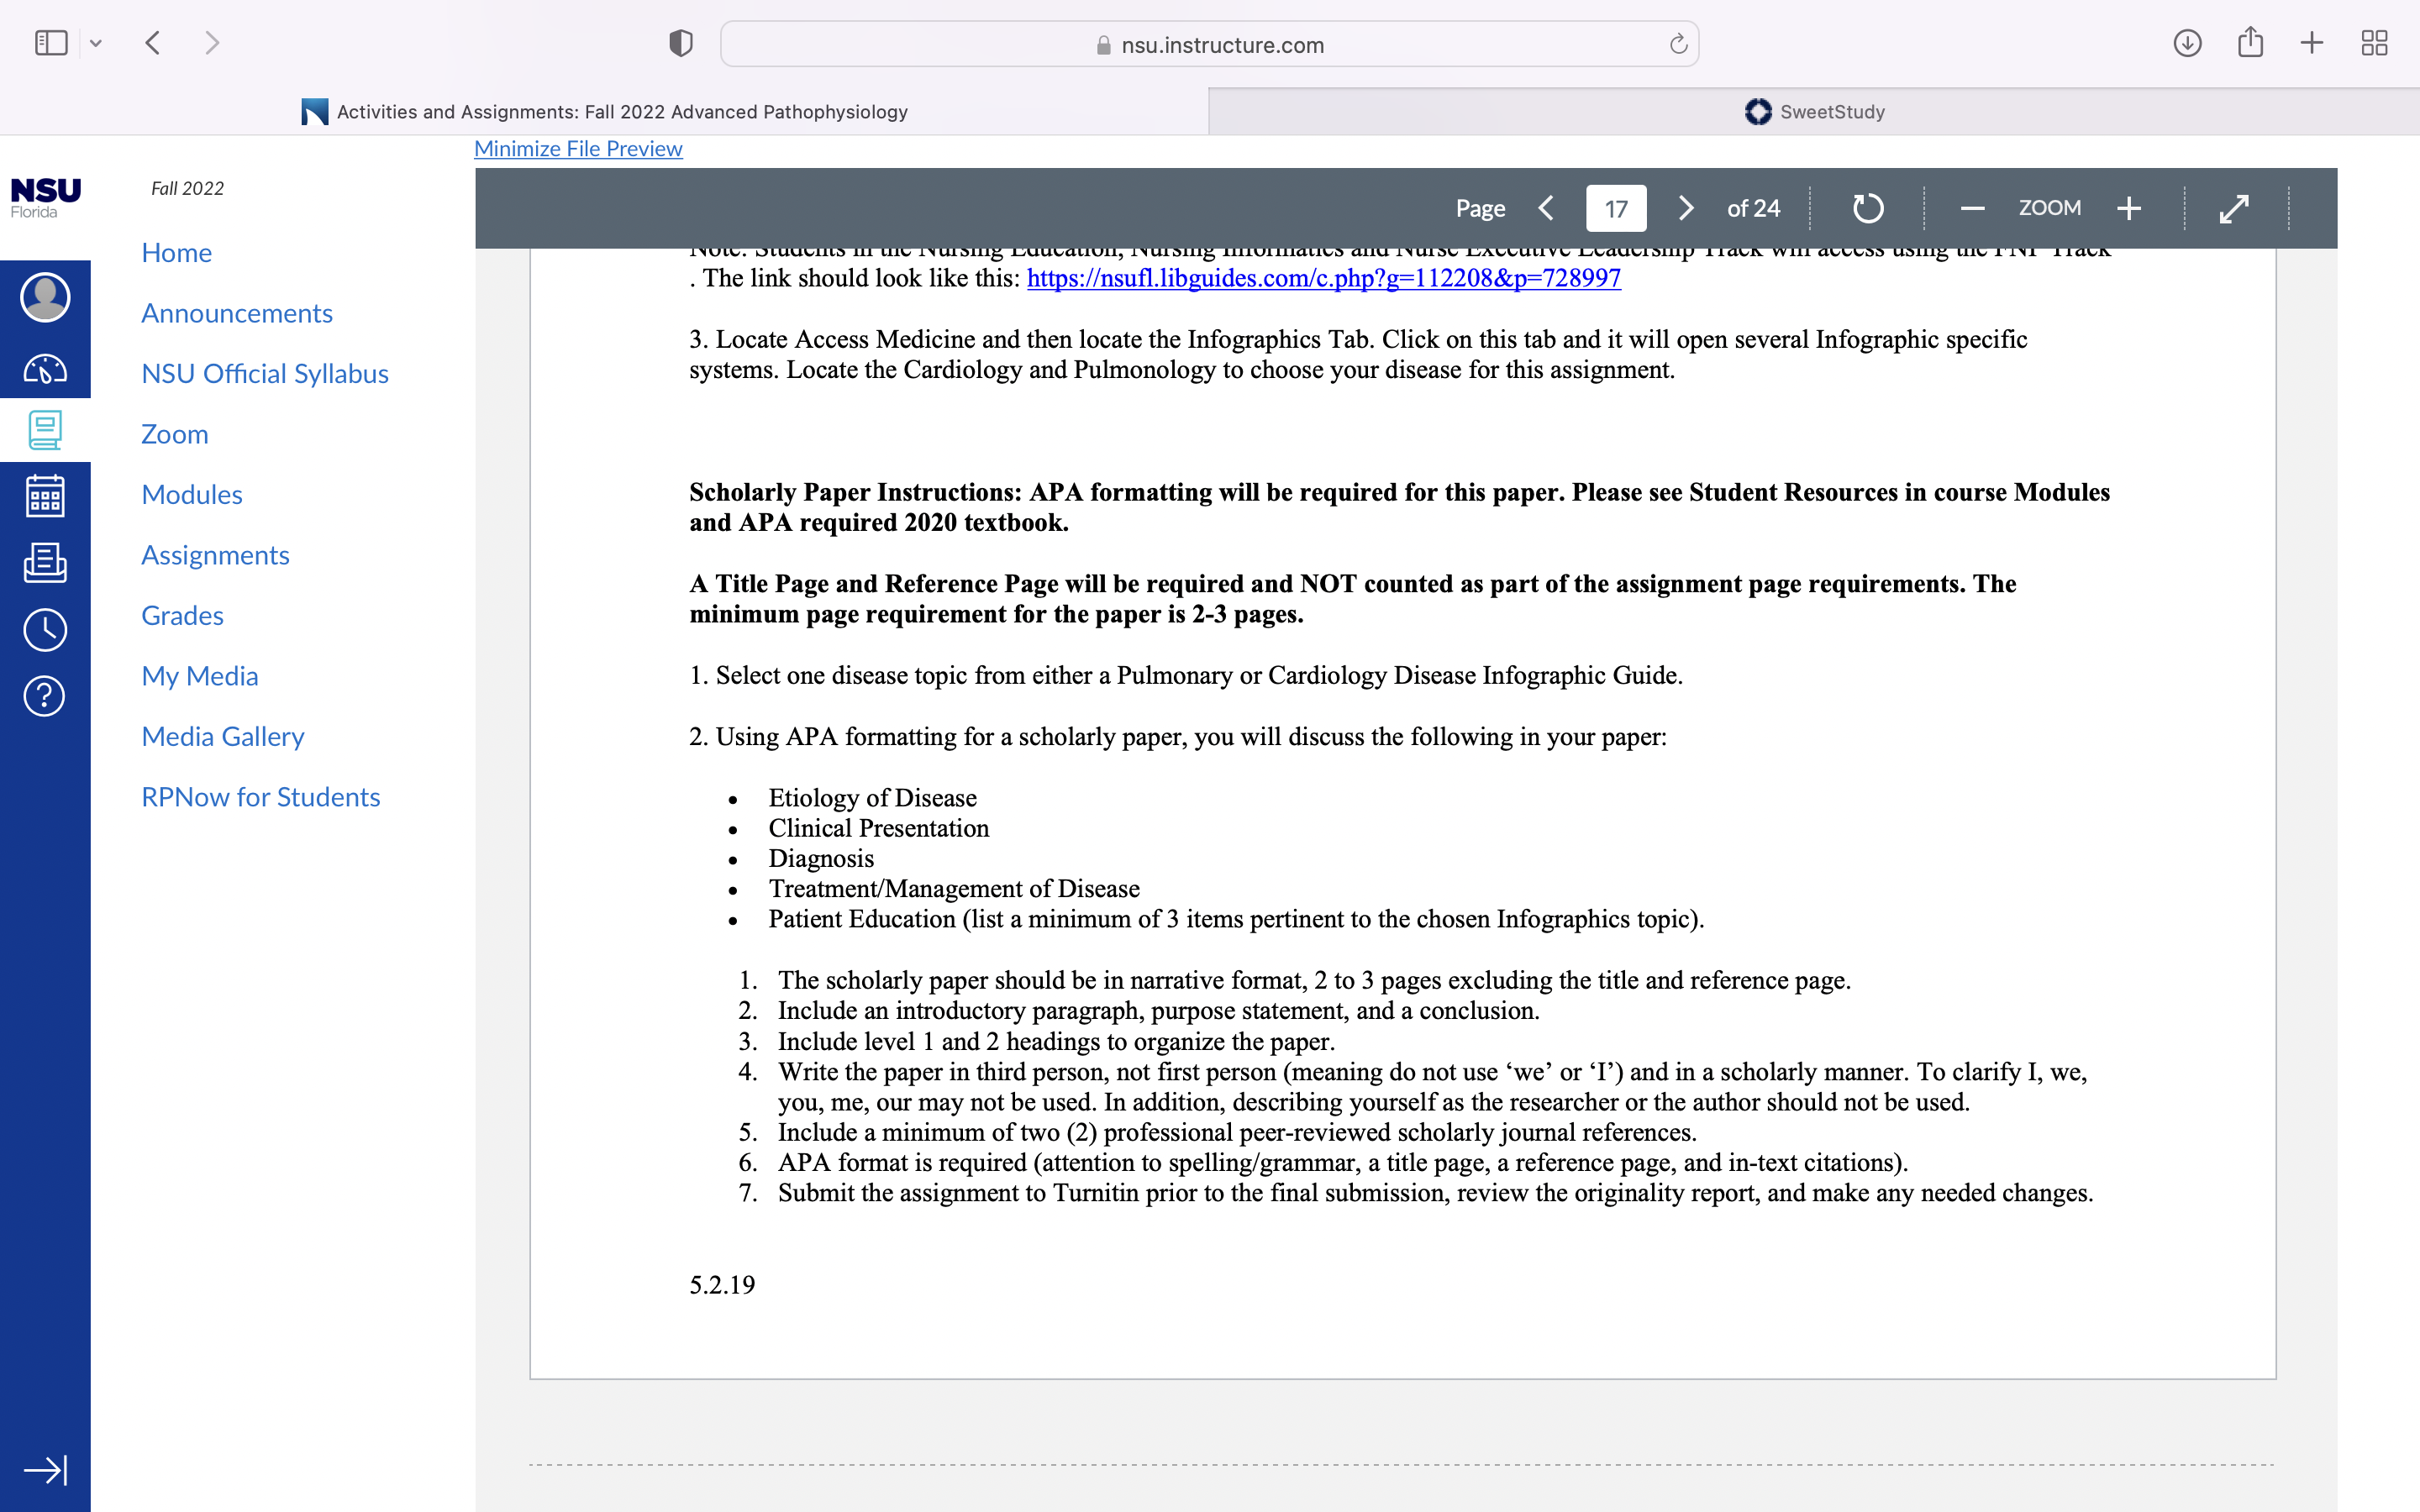Click the page number input field

click(x=1616, y=208)
